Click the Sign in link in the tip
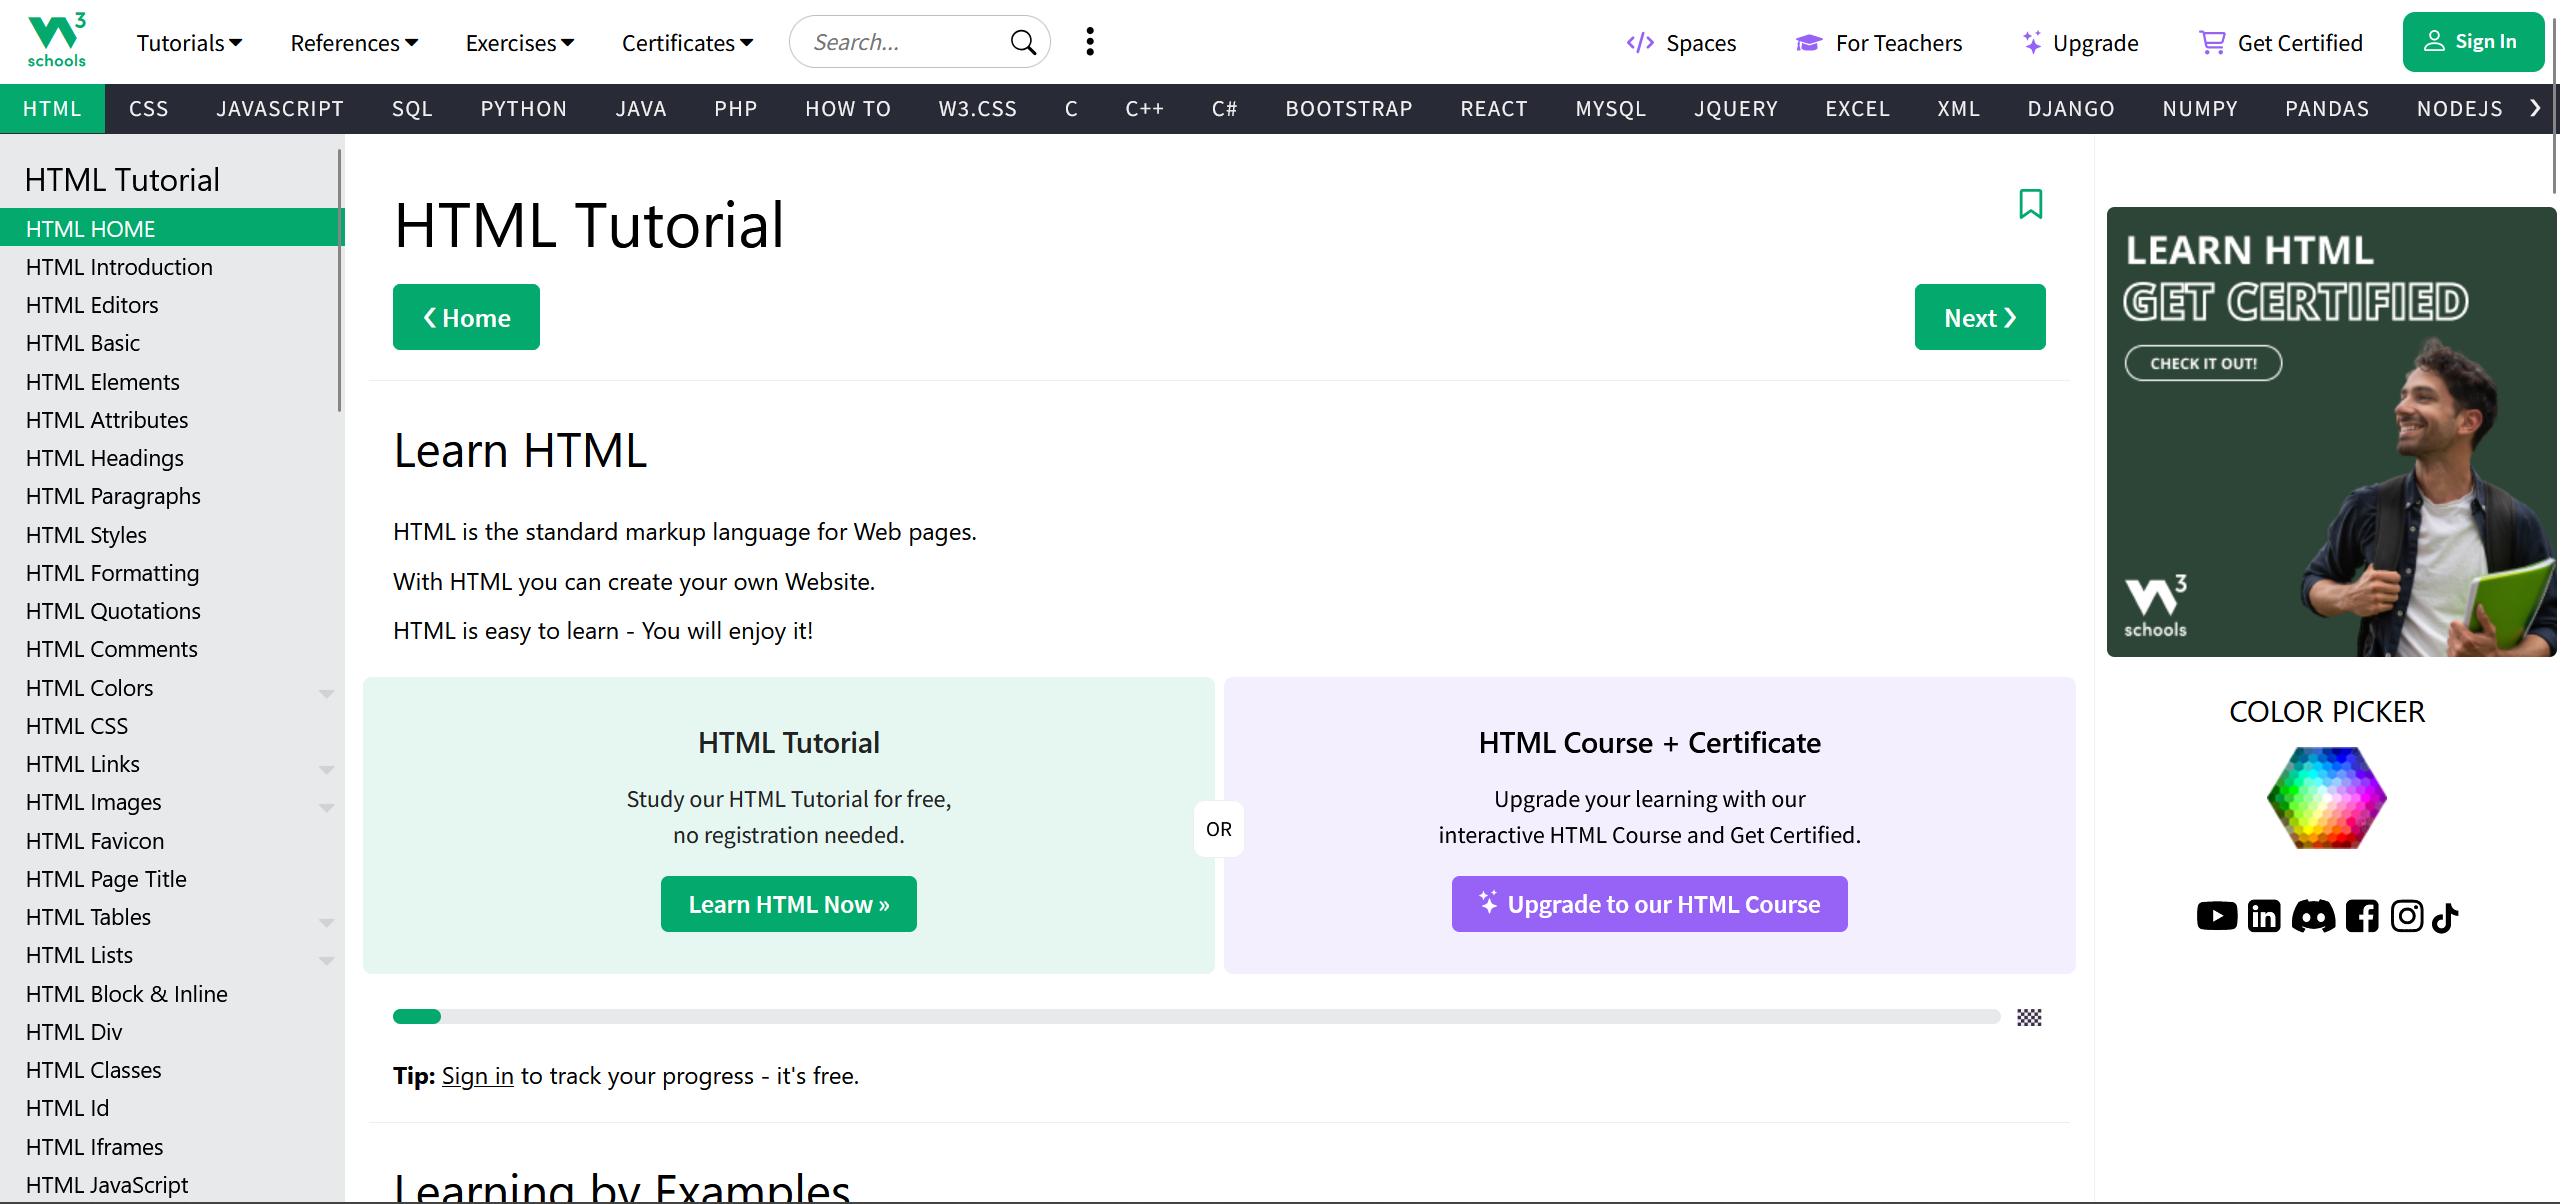Image resolution: width=2560 pixels, height=1204 pixels. [x=477, y=1075]
